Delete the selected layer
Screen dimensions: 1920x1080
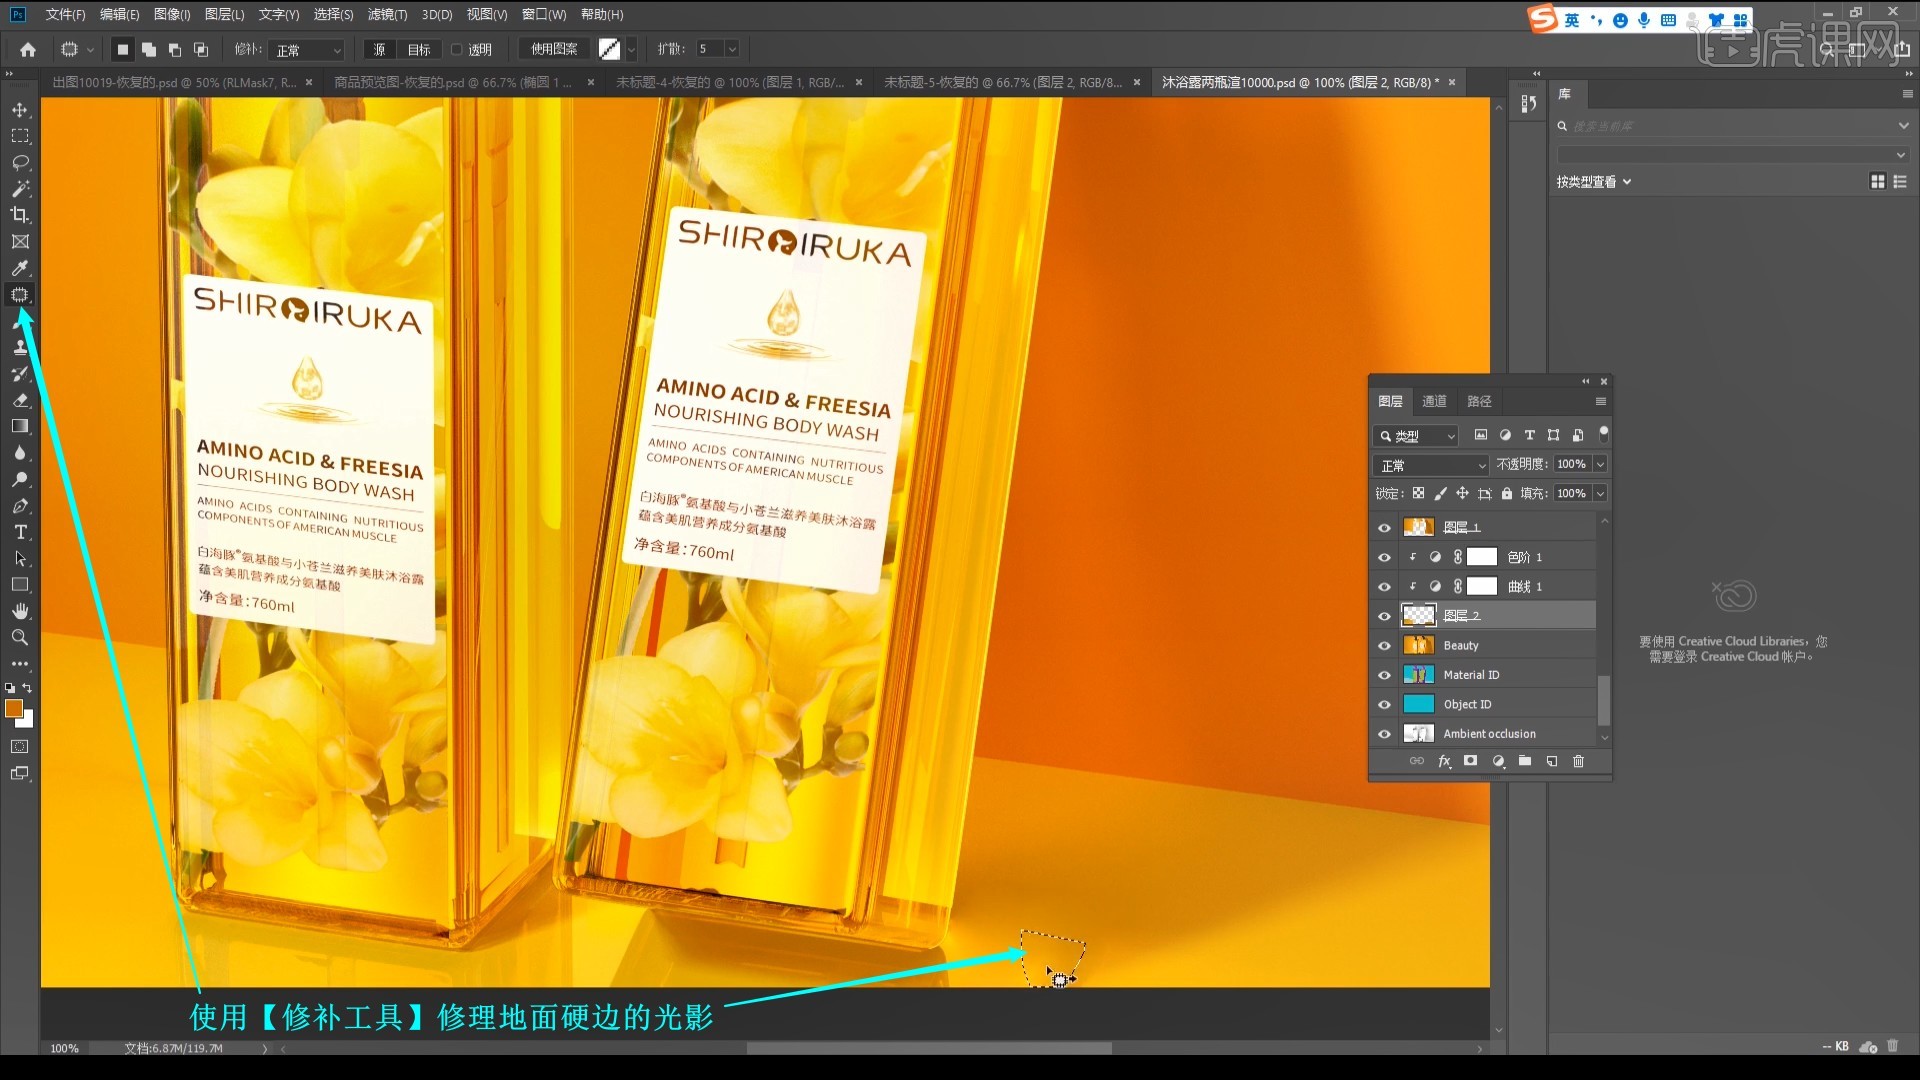1579,761
